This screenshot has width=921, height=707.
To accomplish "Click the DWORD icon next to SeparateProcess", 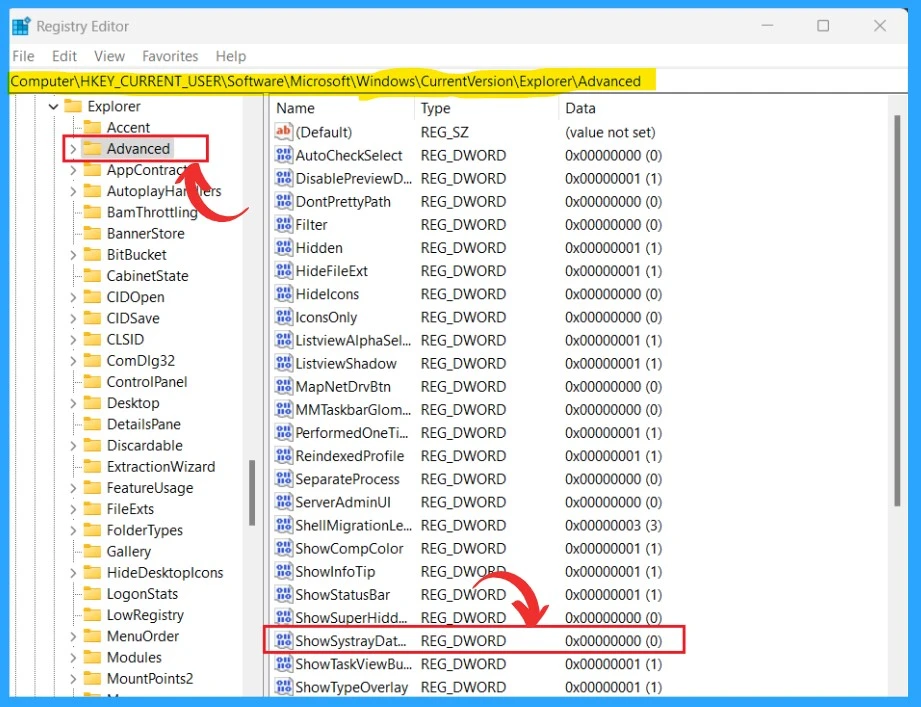I will coord(284,479).
